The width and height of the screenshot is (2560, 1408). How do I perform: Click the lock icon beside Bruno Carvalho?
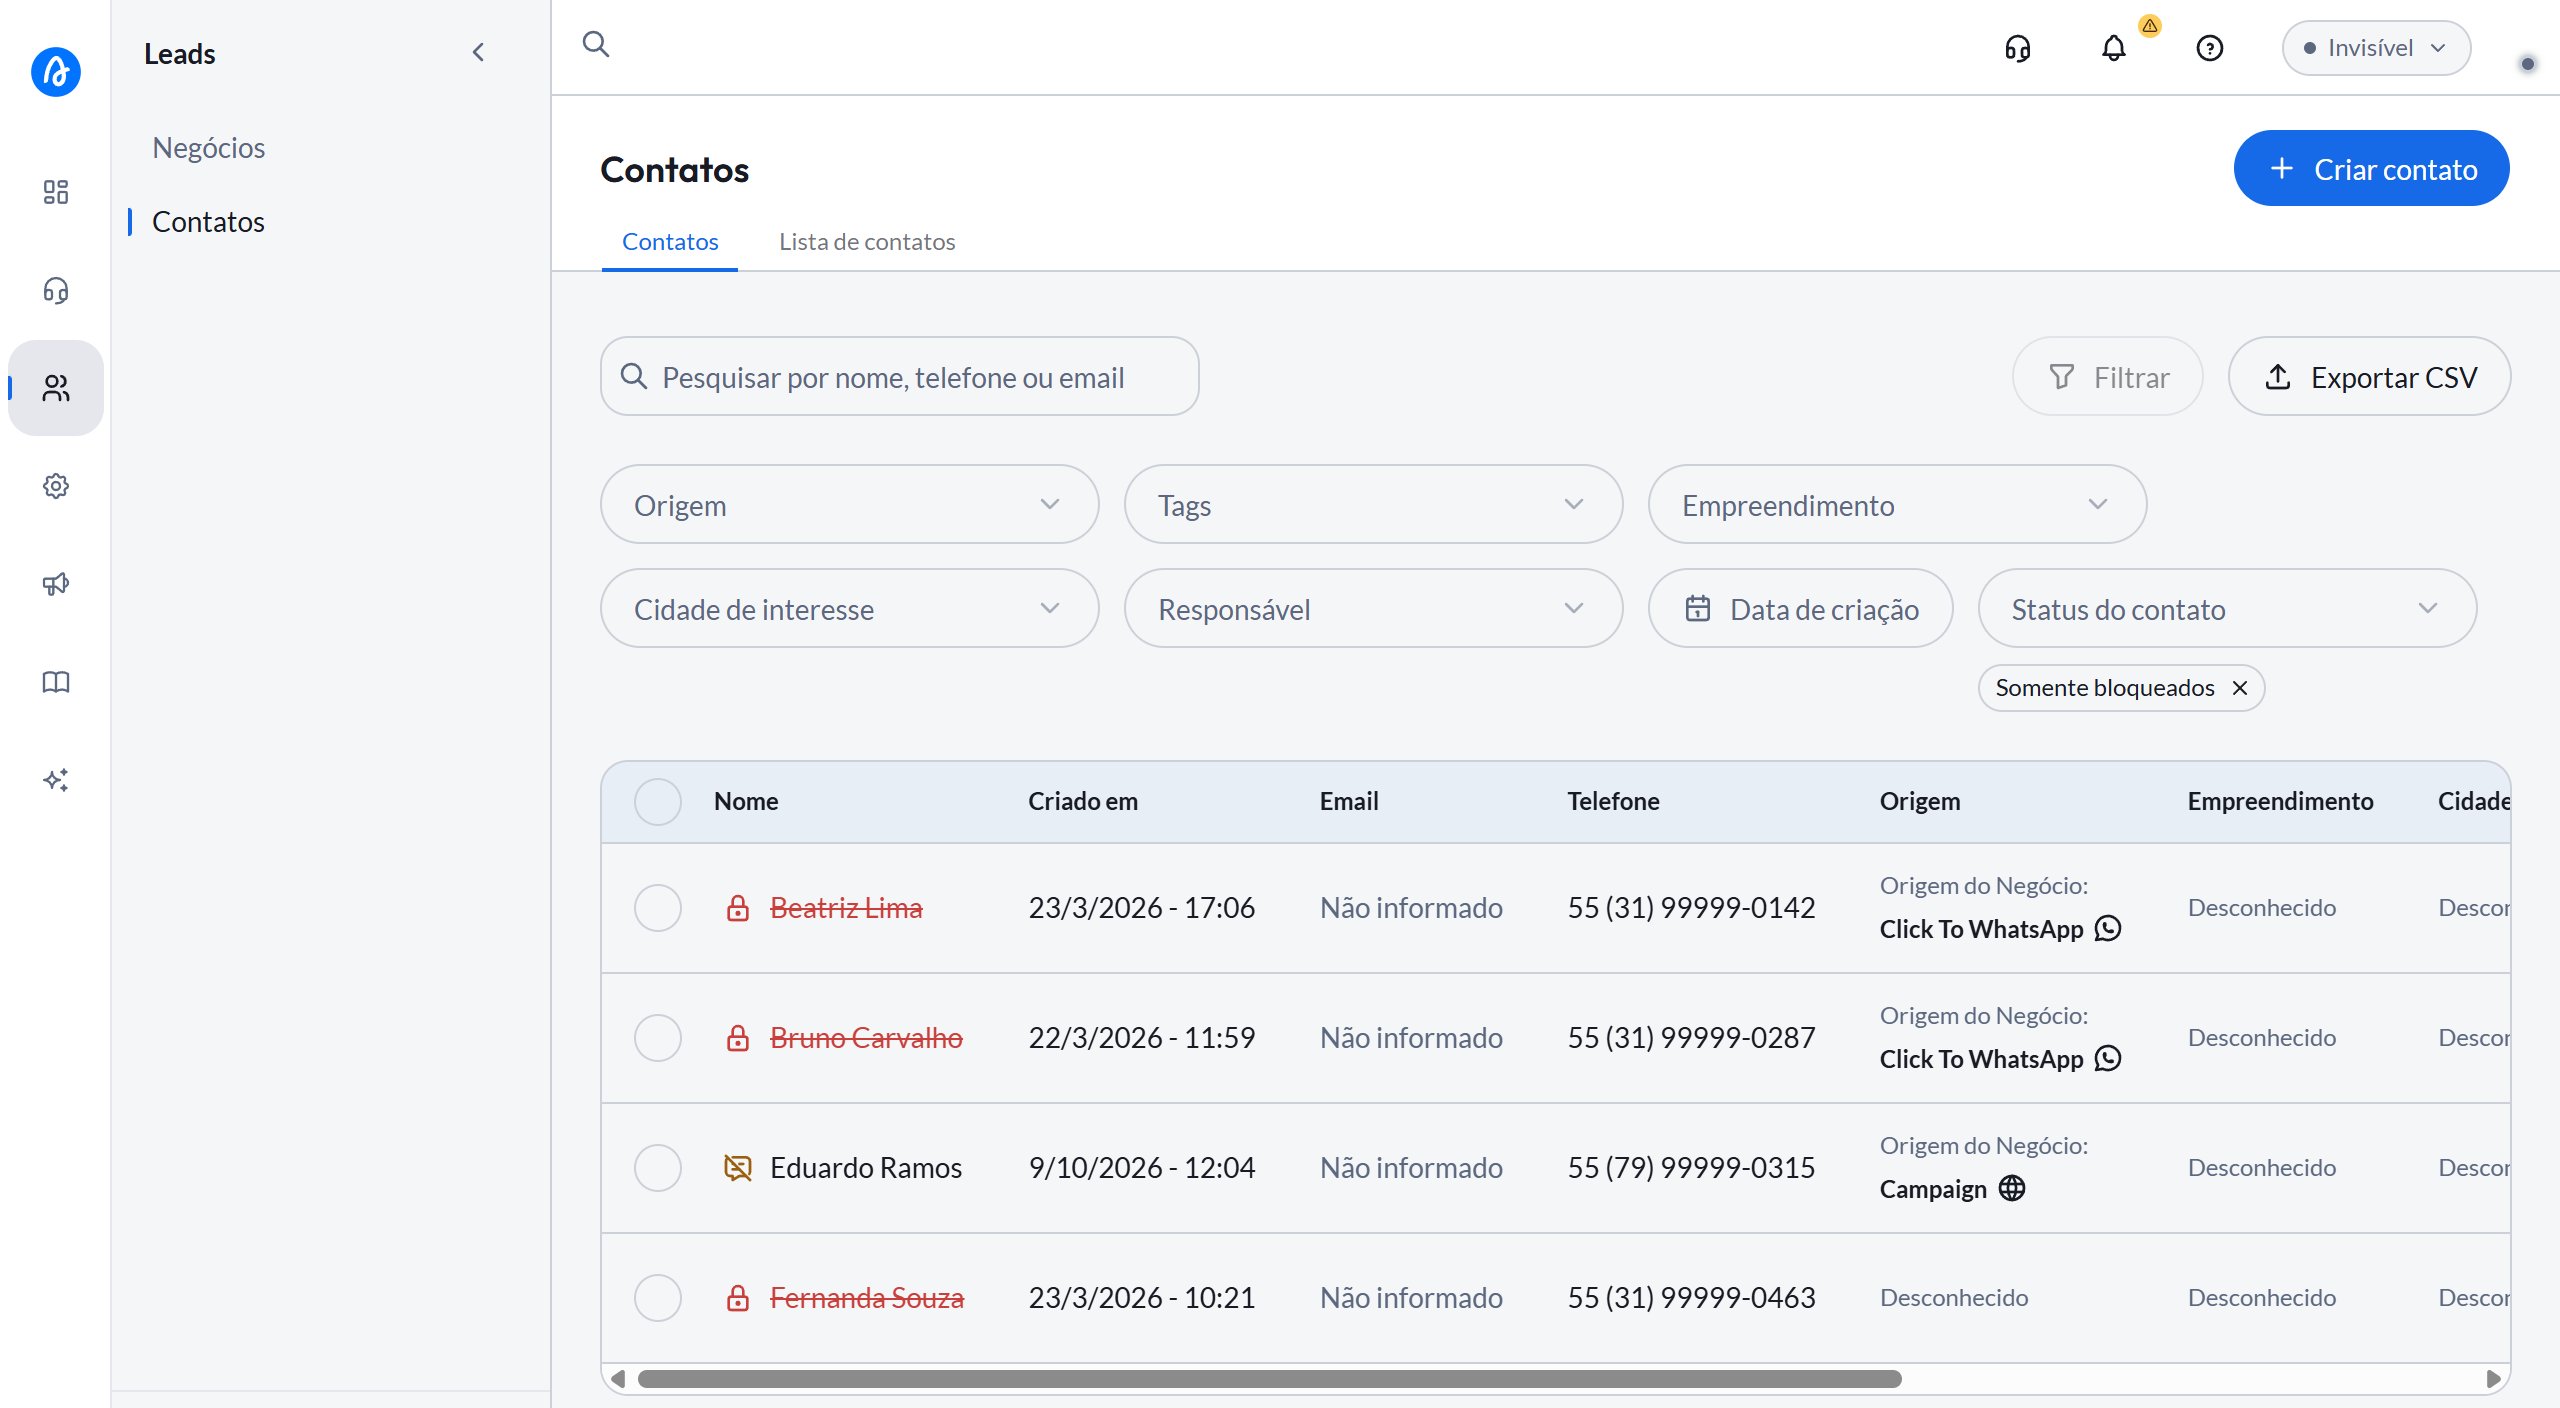pyautogui.click(x=738, y=1038)
